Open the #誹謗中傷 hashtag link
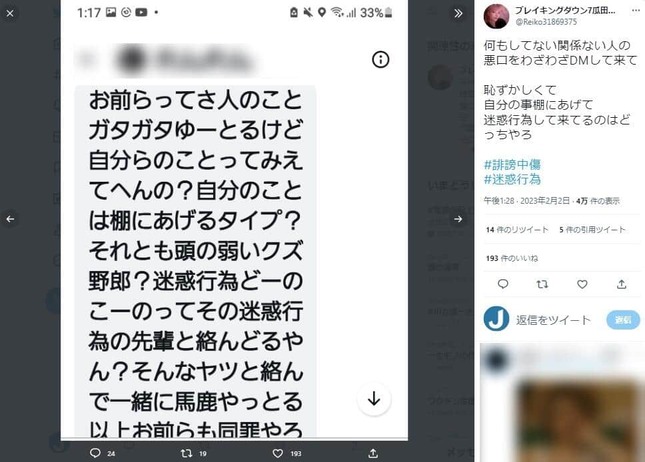The image size is (645, 462). click(512, 165)
